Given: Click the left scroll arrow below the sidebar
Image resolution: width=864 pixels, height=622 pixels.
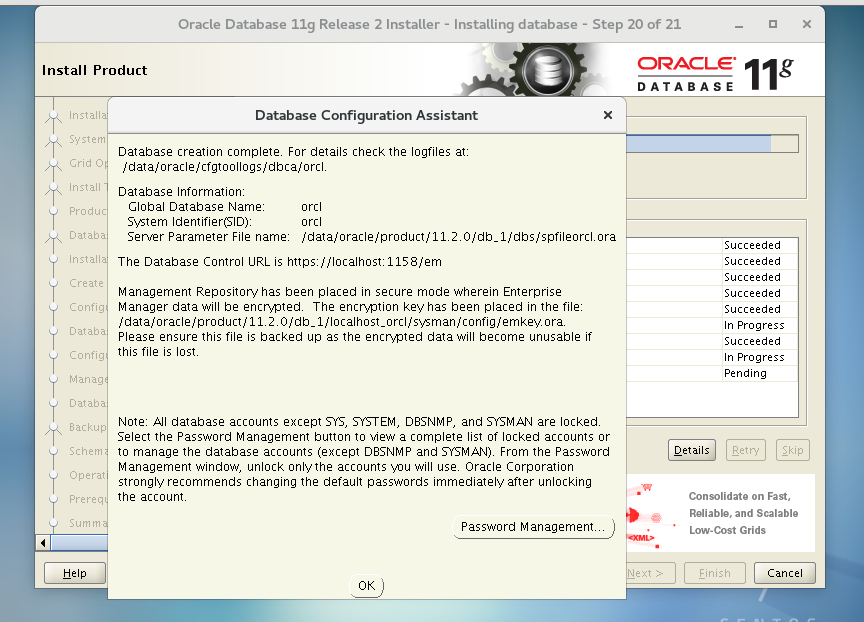Looking at the screenshot, I should [x=42, y=540].
